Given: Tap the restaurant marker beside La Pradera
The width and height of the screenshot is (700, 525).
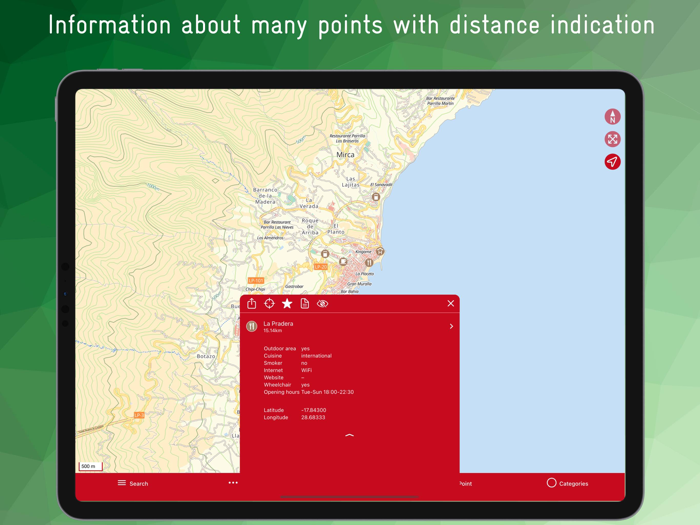Looking at the screenshot, I should click(252, 326).
